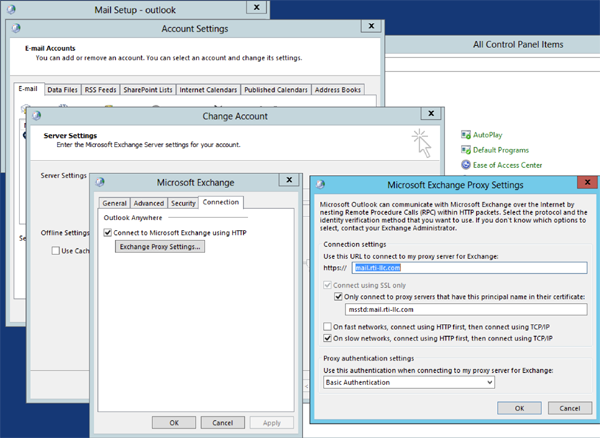Open the AutoPlay link

[x=488, y=135]
